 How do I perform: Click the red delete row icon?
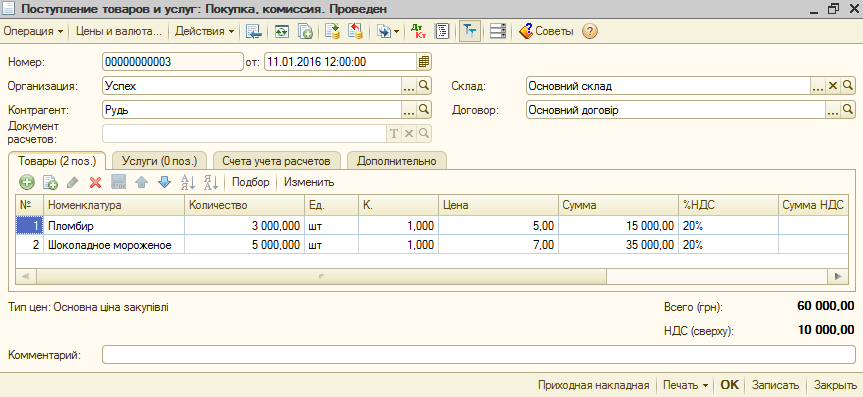click(x=96, y=182)
